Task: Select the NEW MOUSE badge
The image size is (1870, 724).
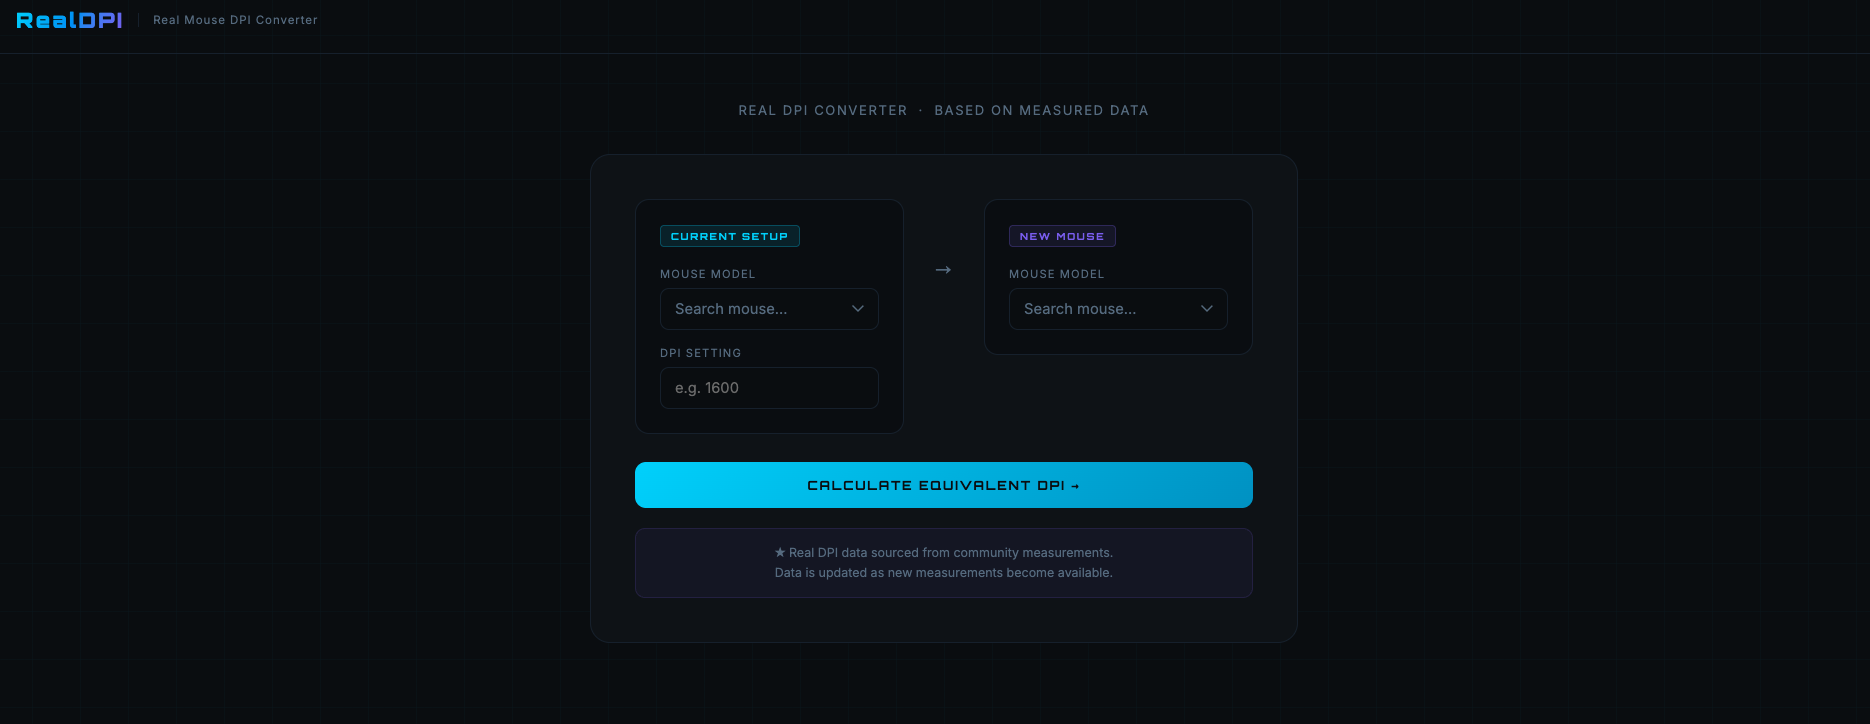Action: point(1062,236)
